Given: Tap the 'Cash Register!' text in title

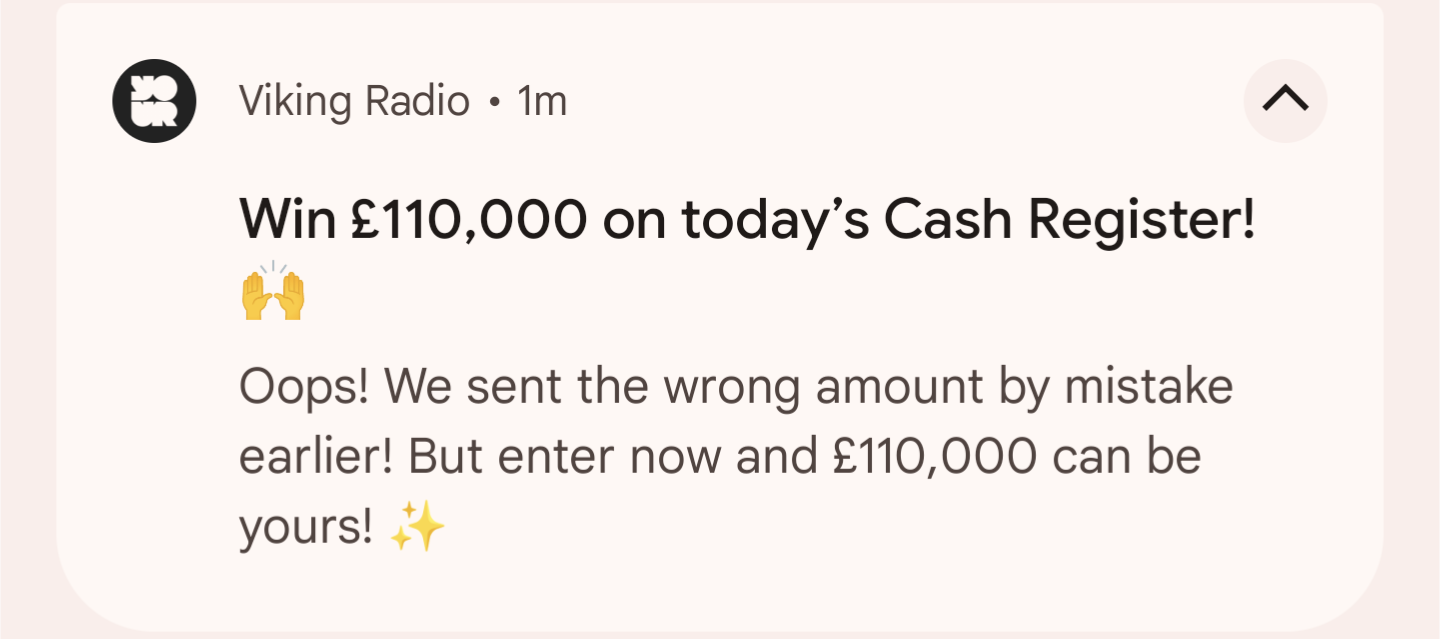Looking at the screenshot, I should tap(1069, 221).
